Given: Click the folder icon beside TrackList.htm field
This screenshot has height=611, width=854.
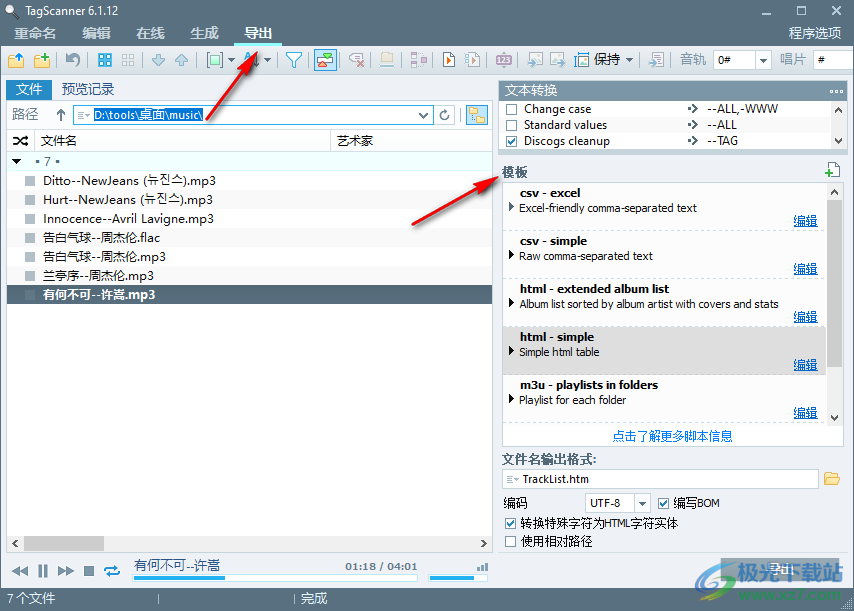Looking at the screenshot, I should 833,479.
